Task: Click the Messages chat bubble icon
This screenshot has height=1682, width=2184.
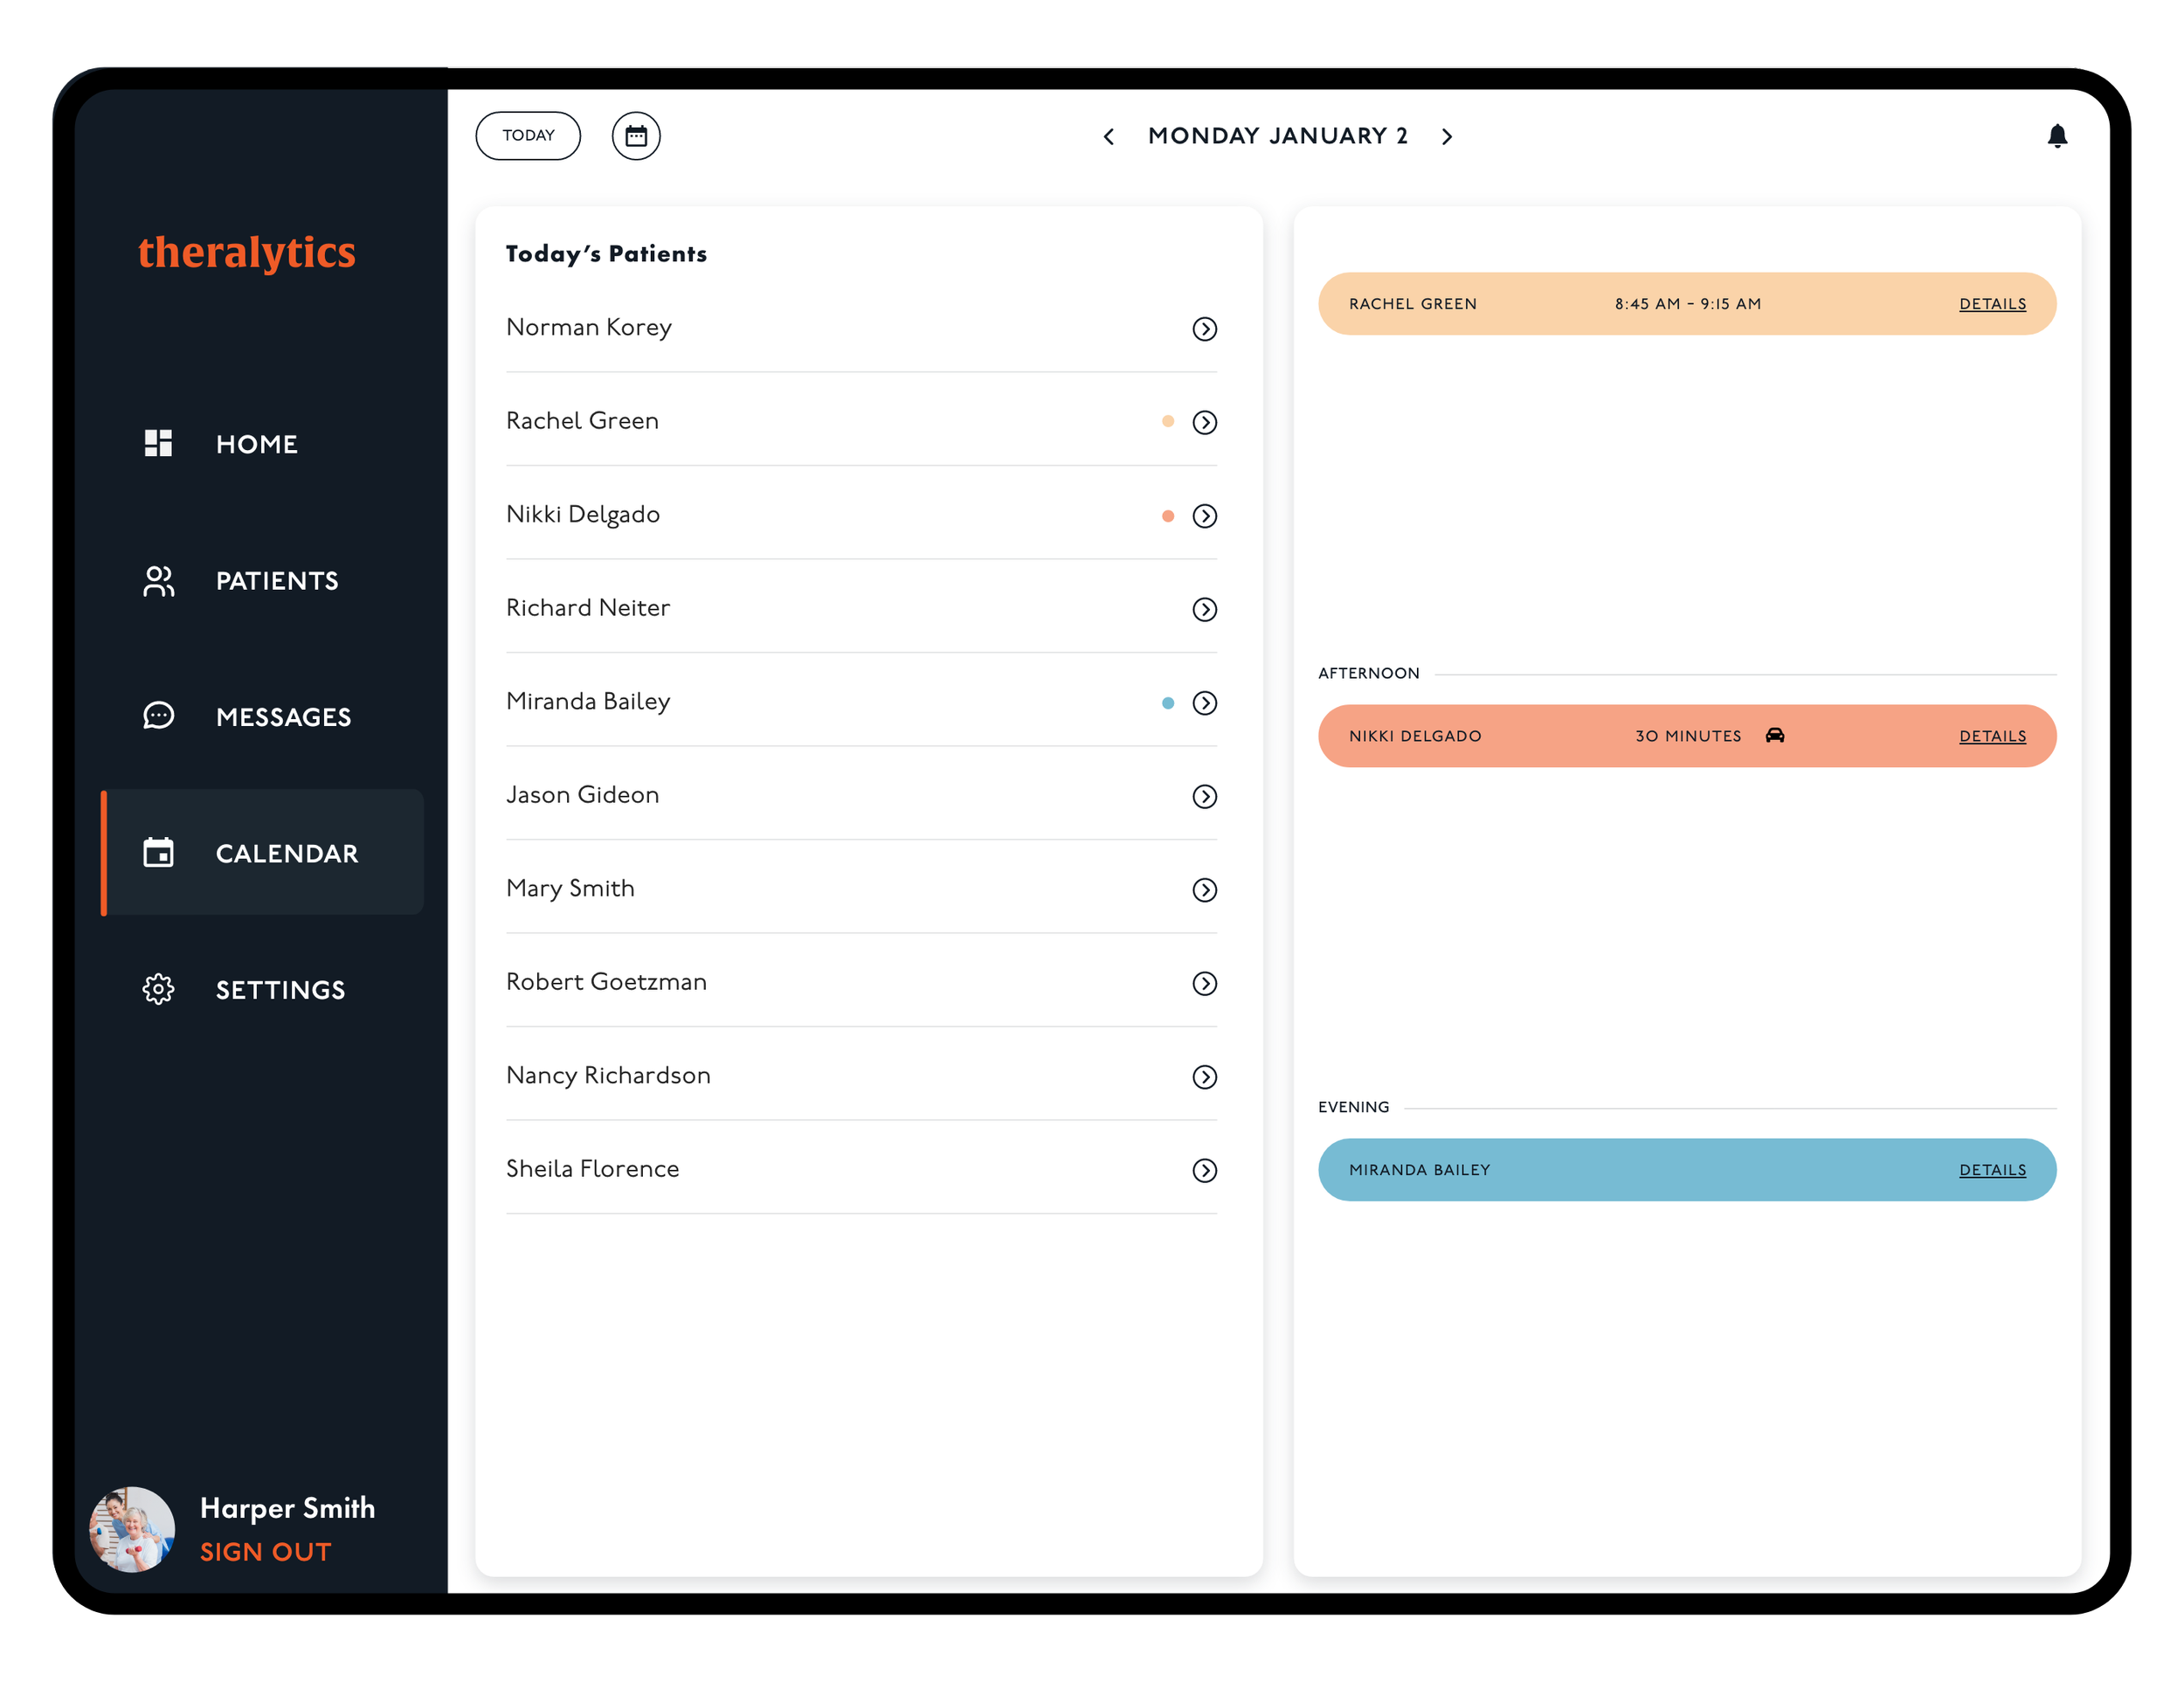Action: point(158,716)
